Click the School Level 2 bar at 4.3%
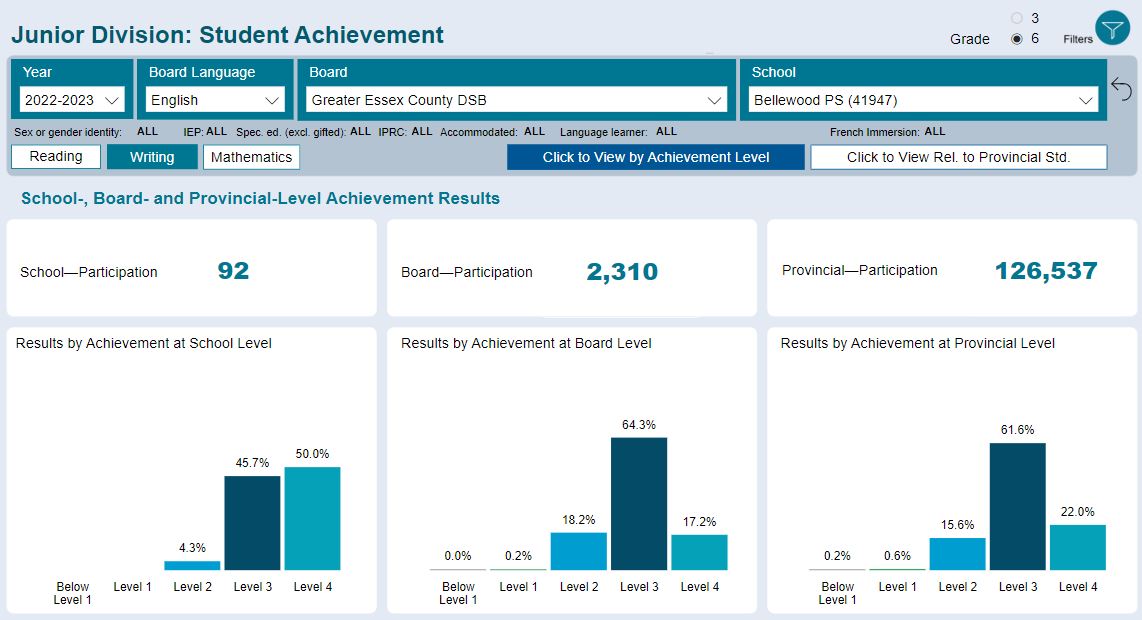This screenshot has width=1142, height=620. coord(192,565)
